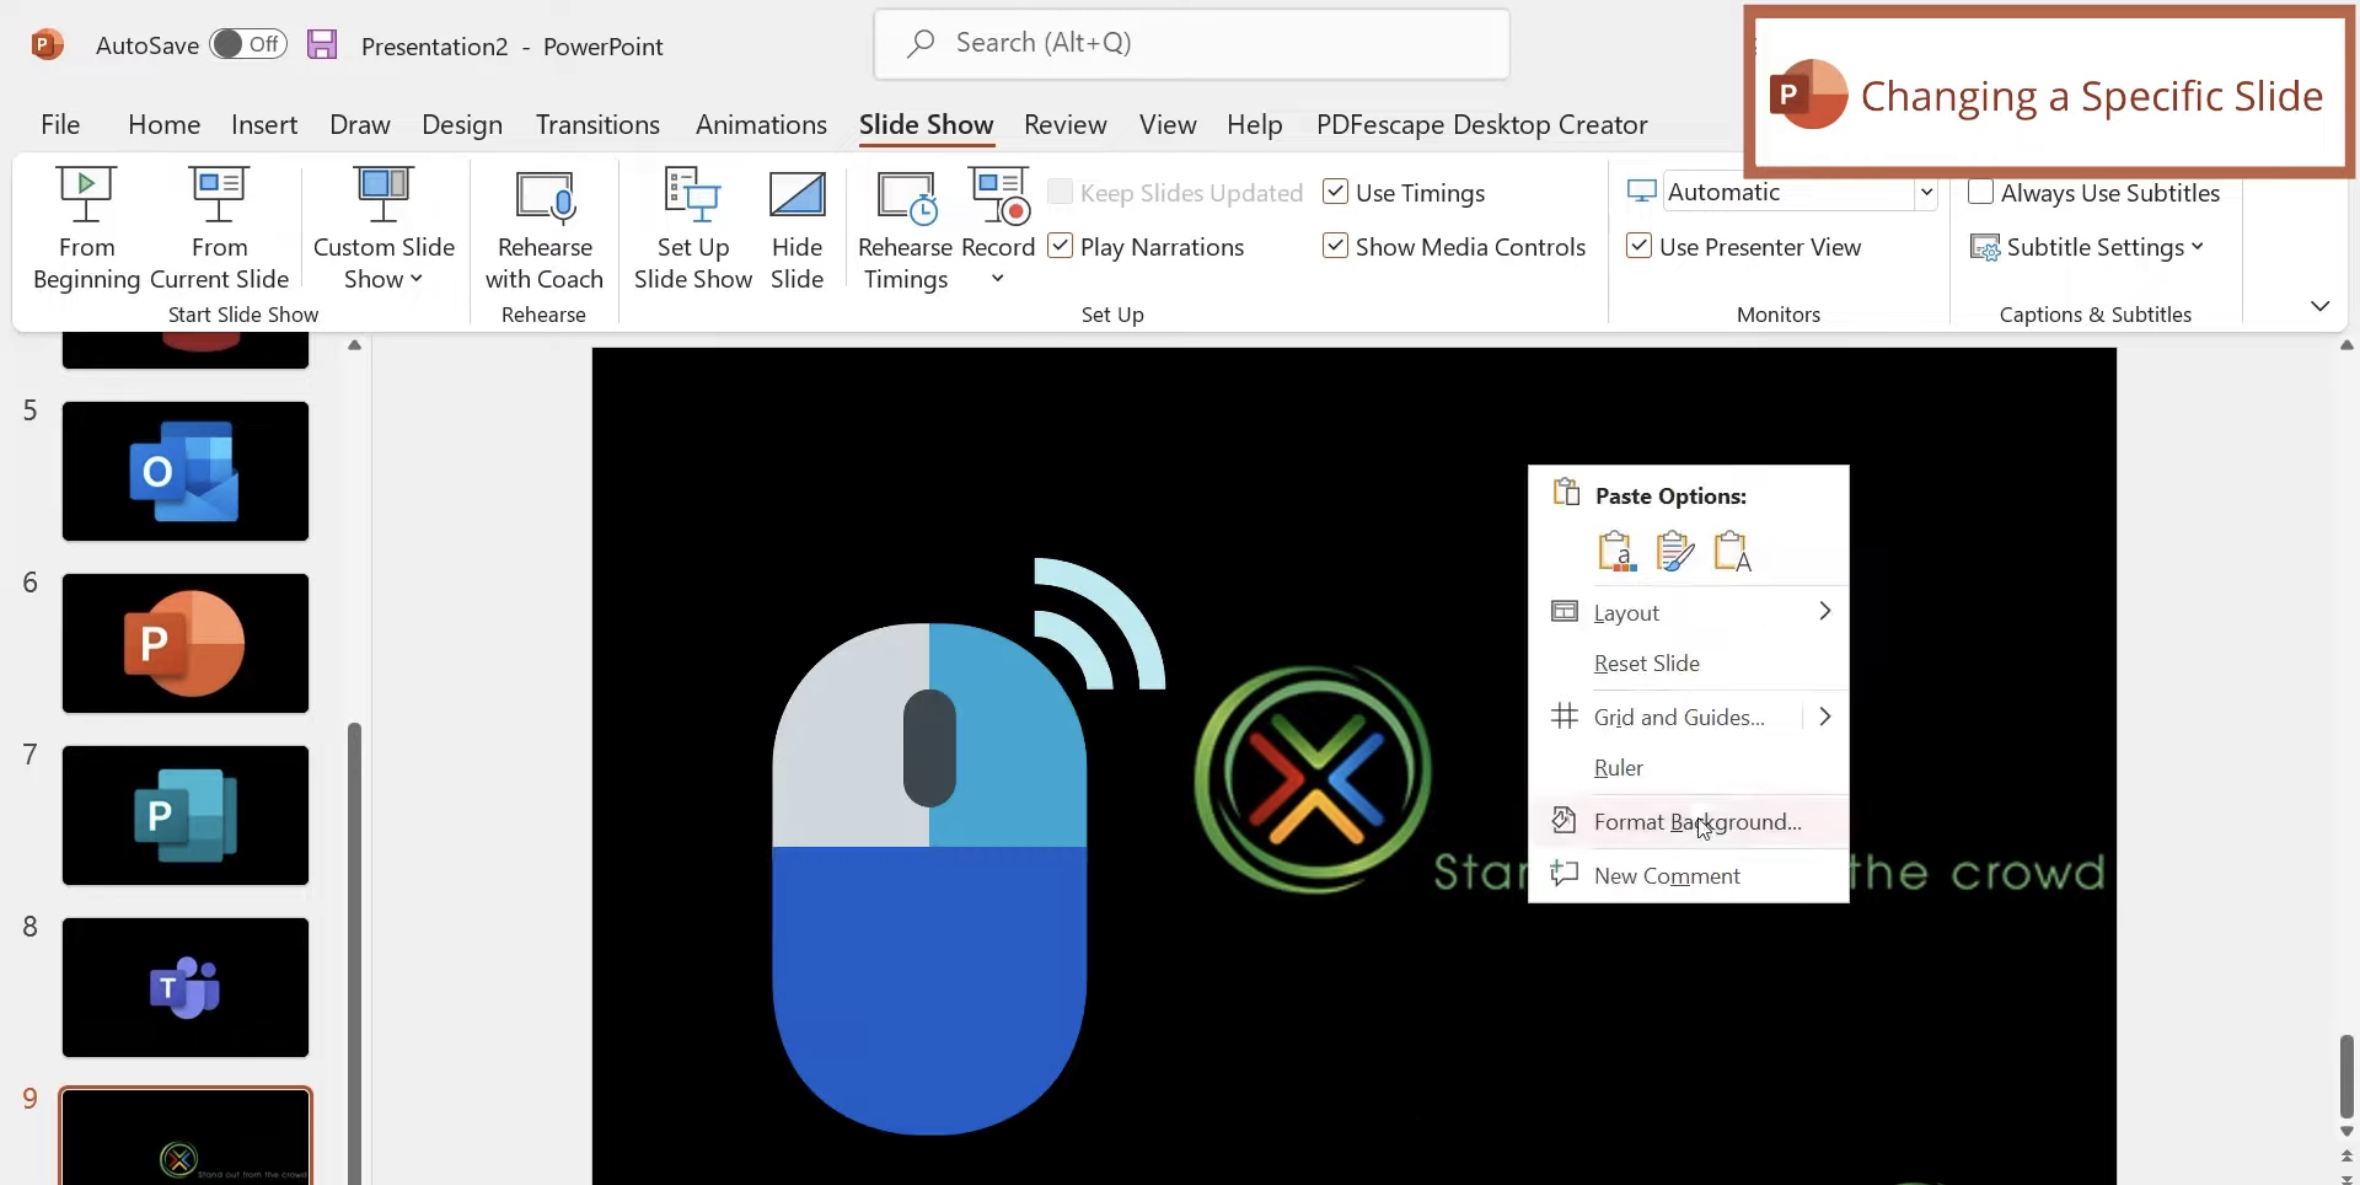Click the thumbnail pane scrollbar thumb
This screenshot has height=1185, width=2360.
[354, 953]
